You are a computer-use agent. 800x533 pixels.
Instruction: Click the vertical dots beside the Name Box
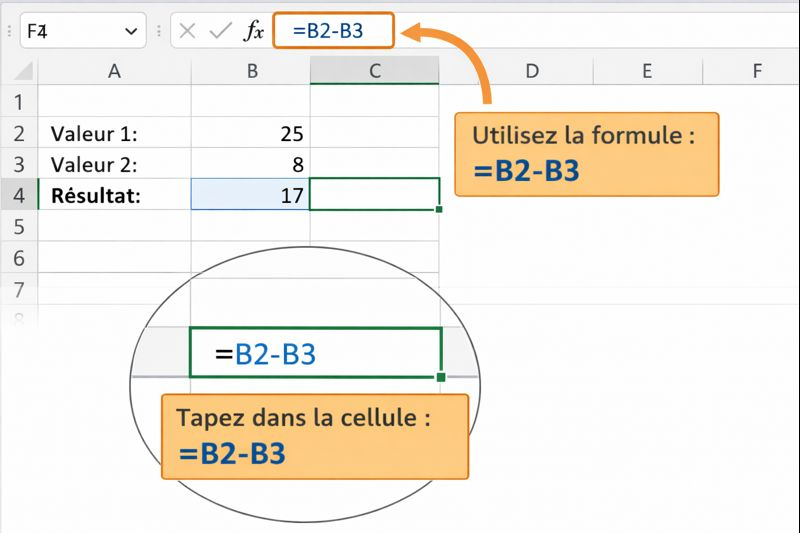159,31
